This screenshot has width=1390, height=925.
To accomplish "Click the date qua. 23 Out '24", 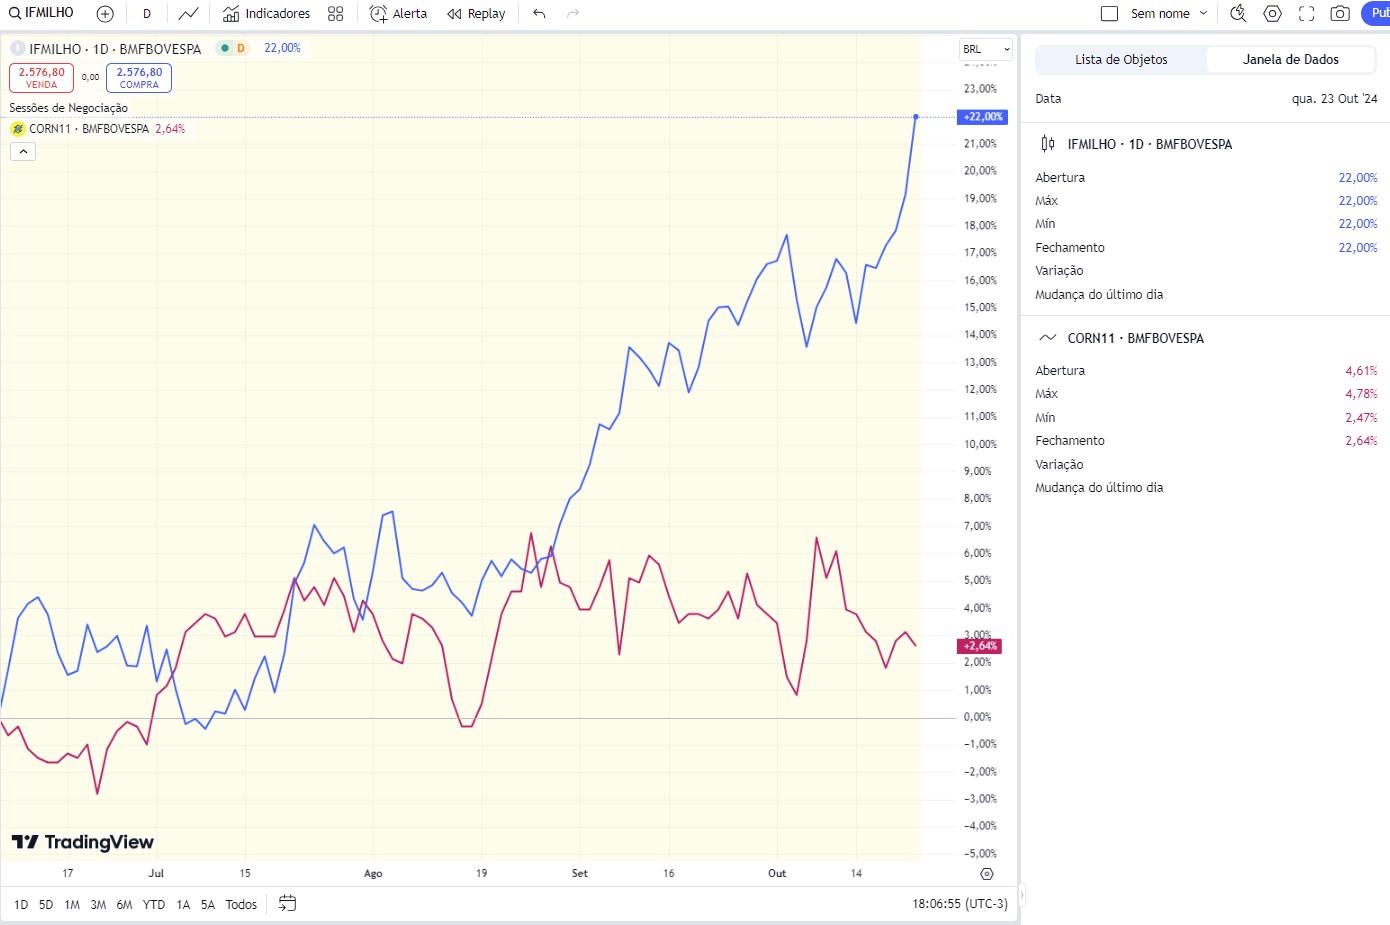I will click(x=1334, y=99).
